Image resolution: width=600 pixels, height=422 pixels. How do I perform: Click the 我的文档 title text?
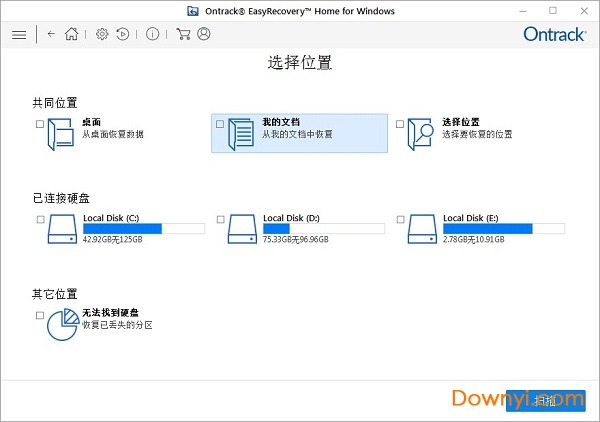point(281,122)
